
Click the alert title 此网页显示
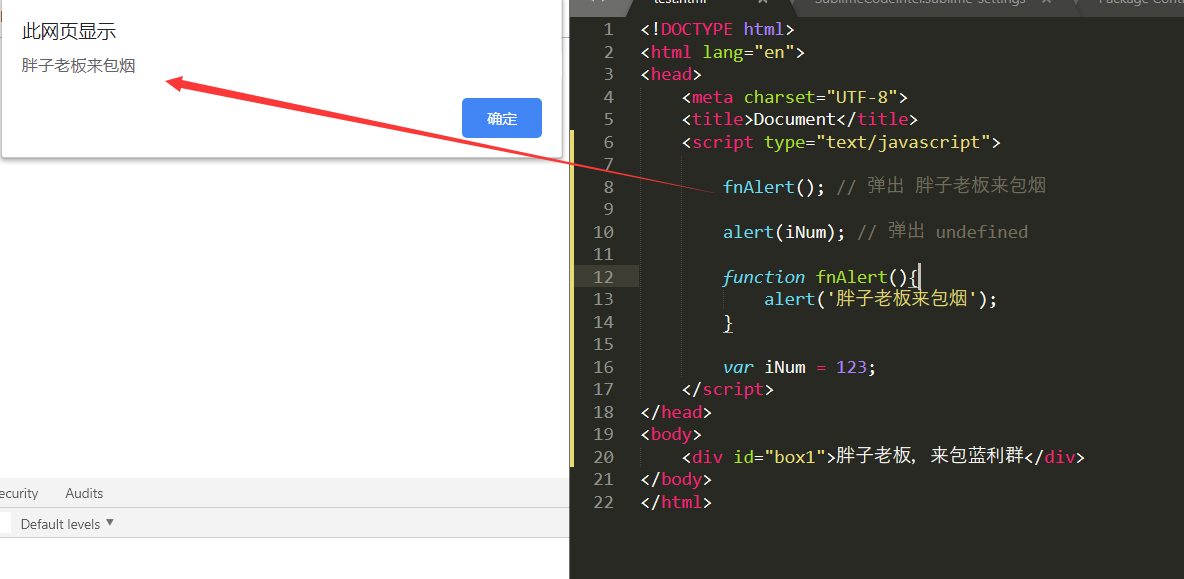click(69, 32)
